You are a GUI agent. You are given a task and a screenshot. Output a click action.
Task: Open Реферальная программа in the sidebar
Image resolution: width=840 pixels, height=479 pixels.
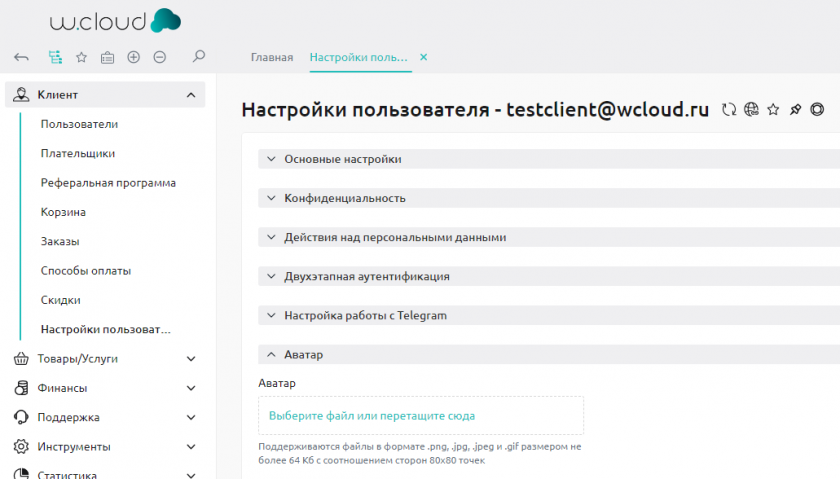pos(108,183)
